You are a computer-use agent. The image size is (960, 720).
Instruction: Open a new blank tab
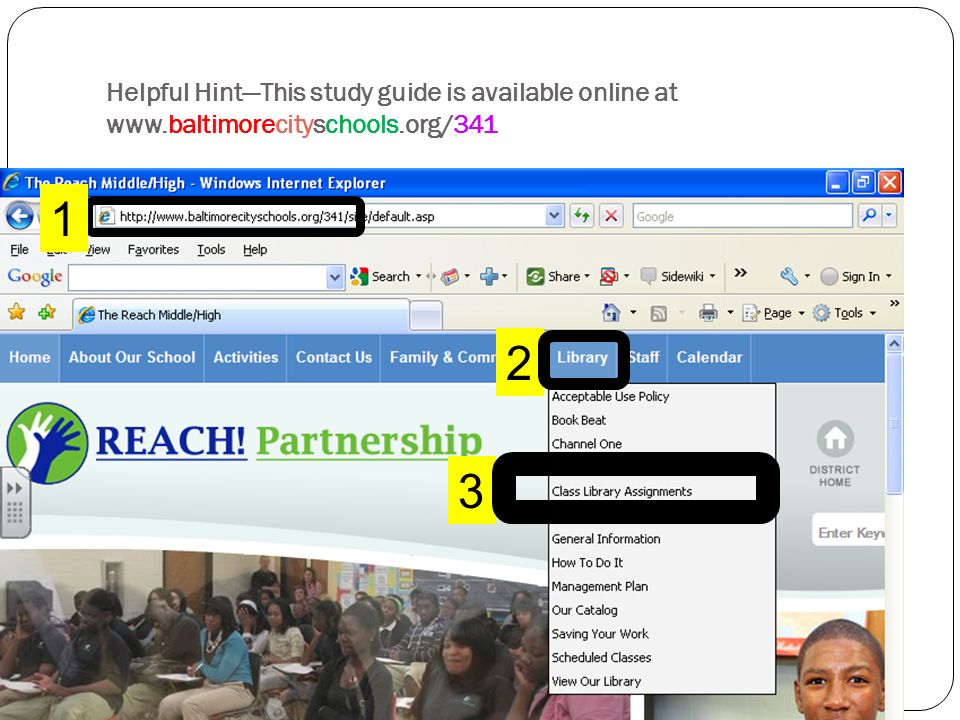[426, 316]
